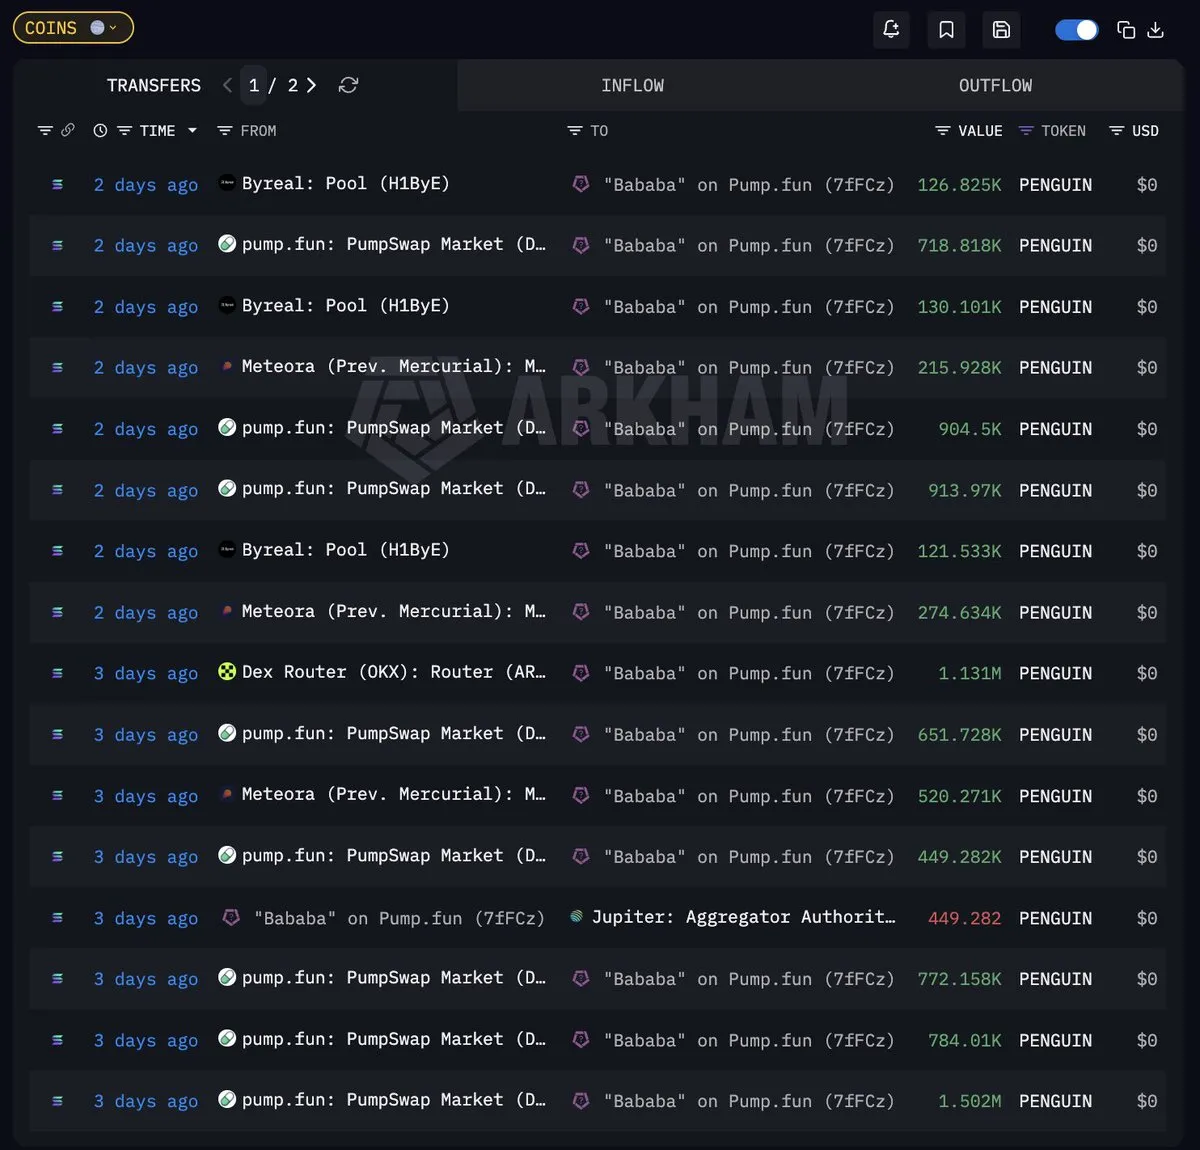Toggle the blue switch in the top bar
Image resolution: width=1200 pixels, height=1150 pixels.
(x=1076, y=30)
